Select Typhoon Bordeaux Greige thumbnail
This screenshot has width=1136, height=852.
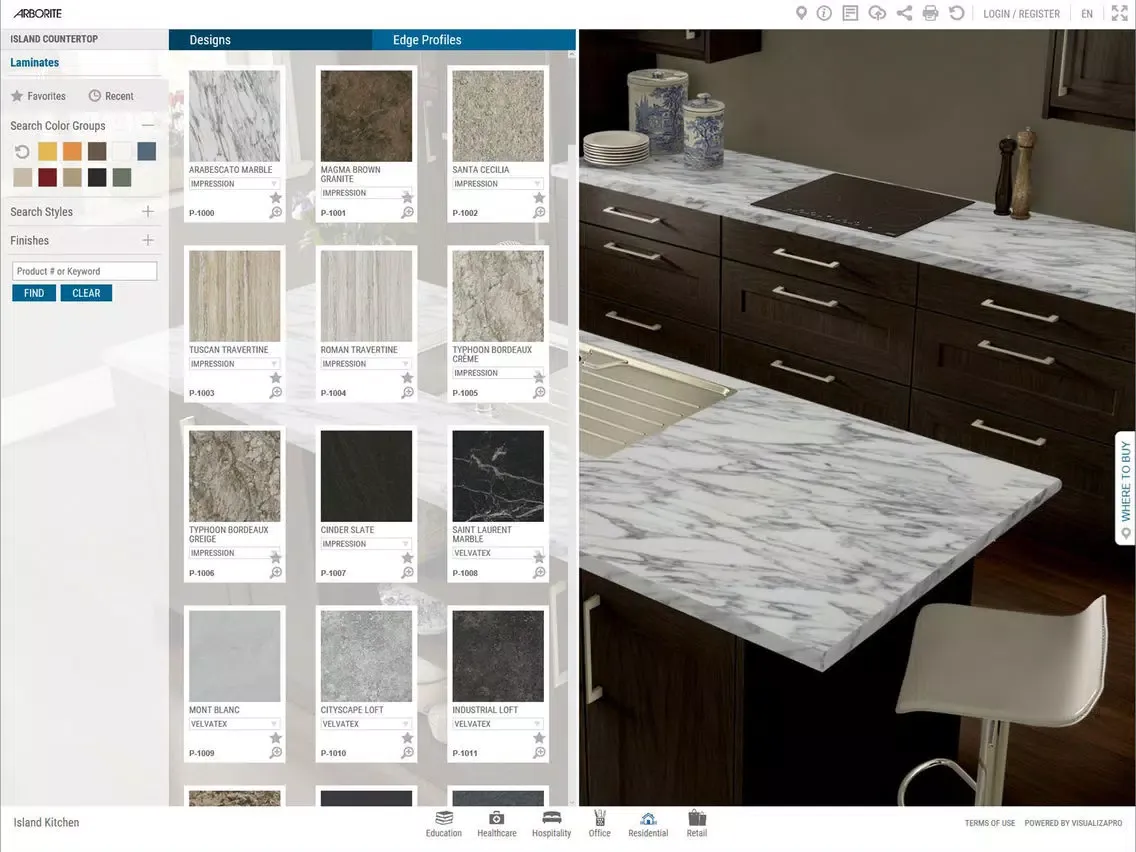[235, 476]
